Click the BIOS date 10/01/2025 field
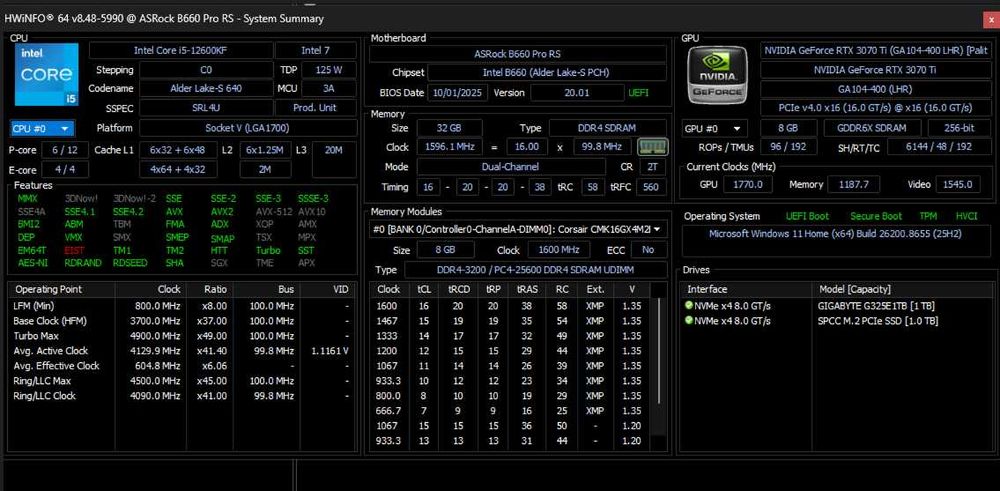 (457, 93)
